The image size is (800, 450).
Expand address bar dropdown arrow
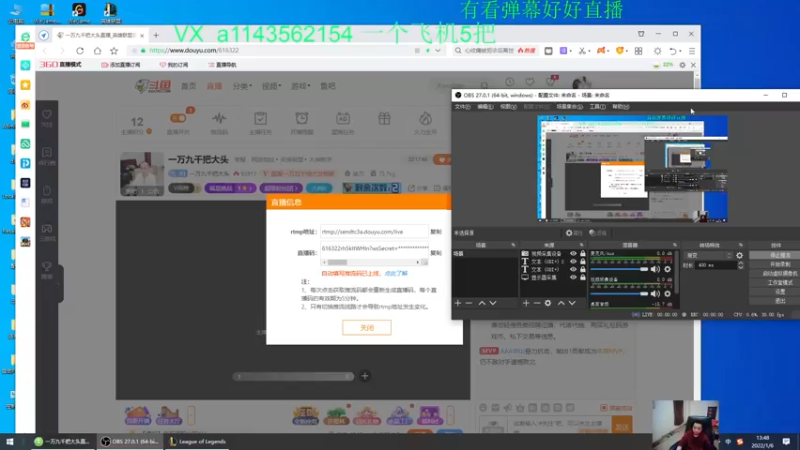(x=438, y=51)
